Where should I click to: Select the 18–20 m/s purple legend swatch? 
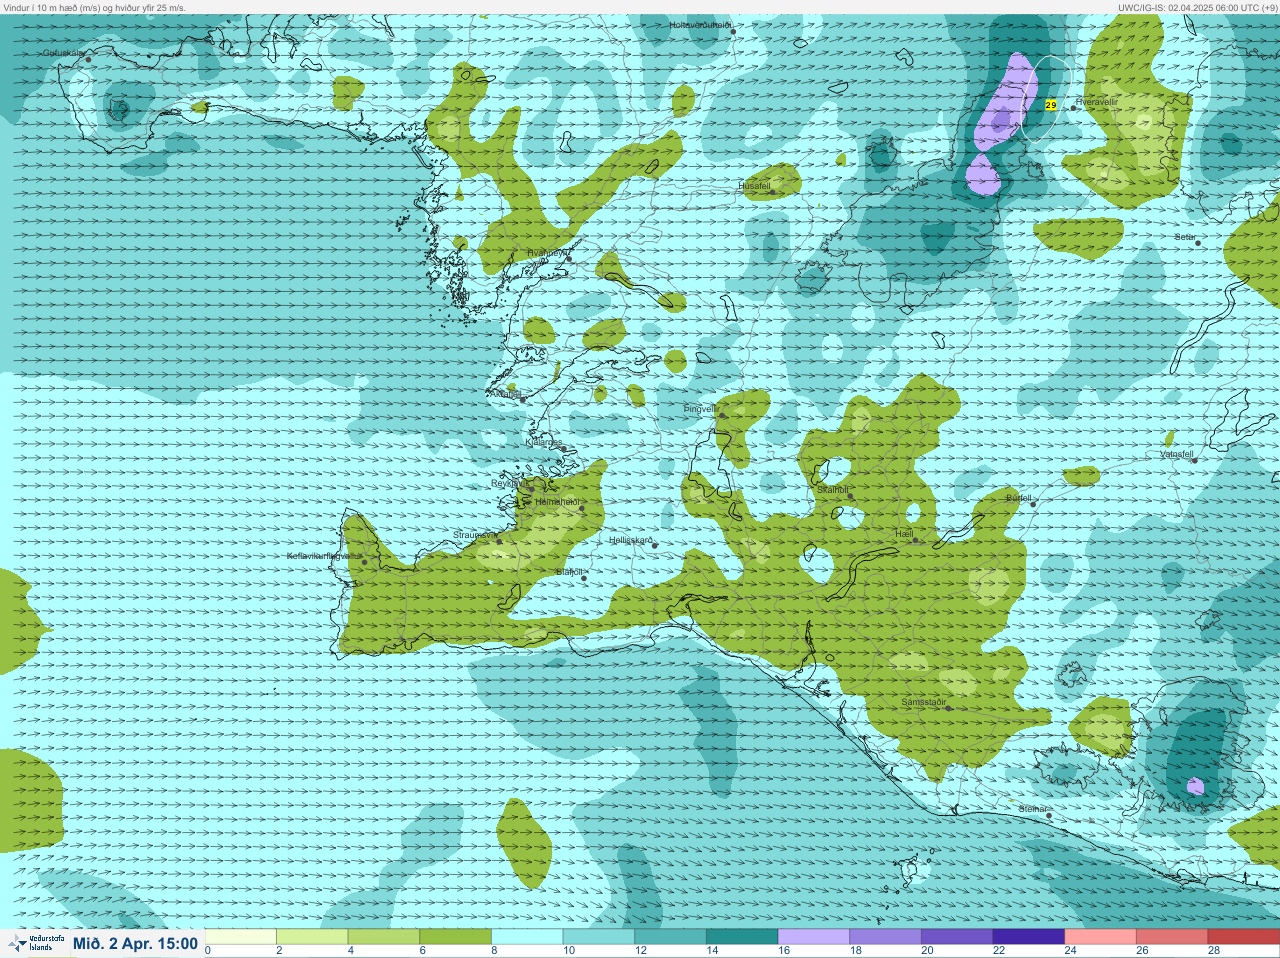pos(885,937)
